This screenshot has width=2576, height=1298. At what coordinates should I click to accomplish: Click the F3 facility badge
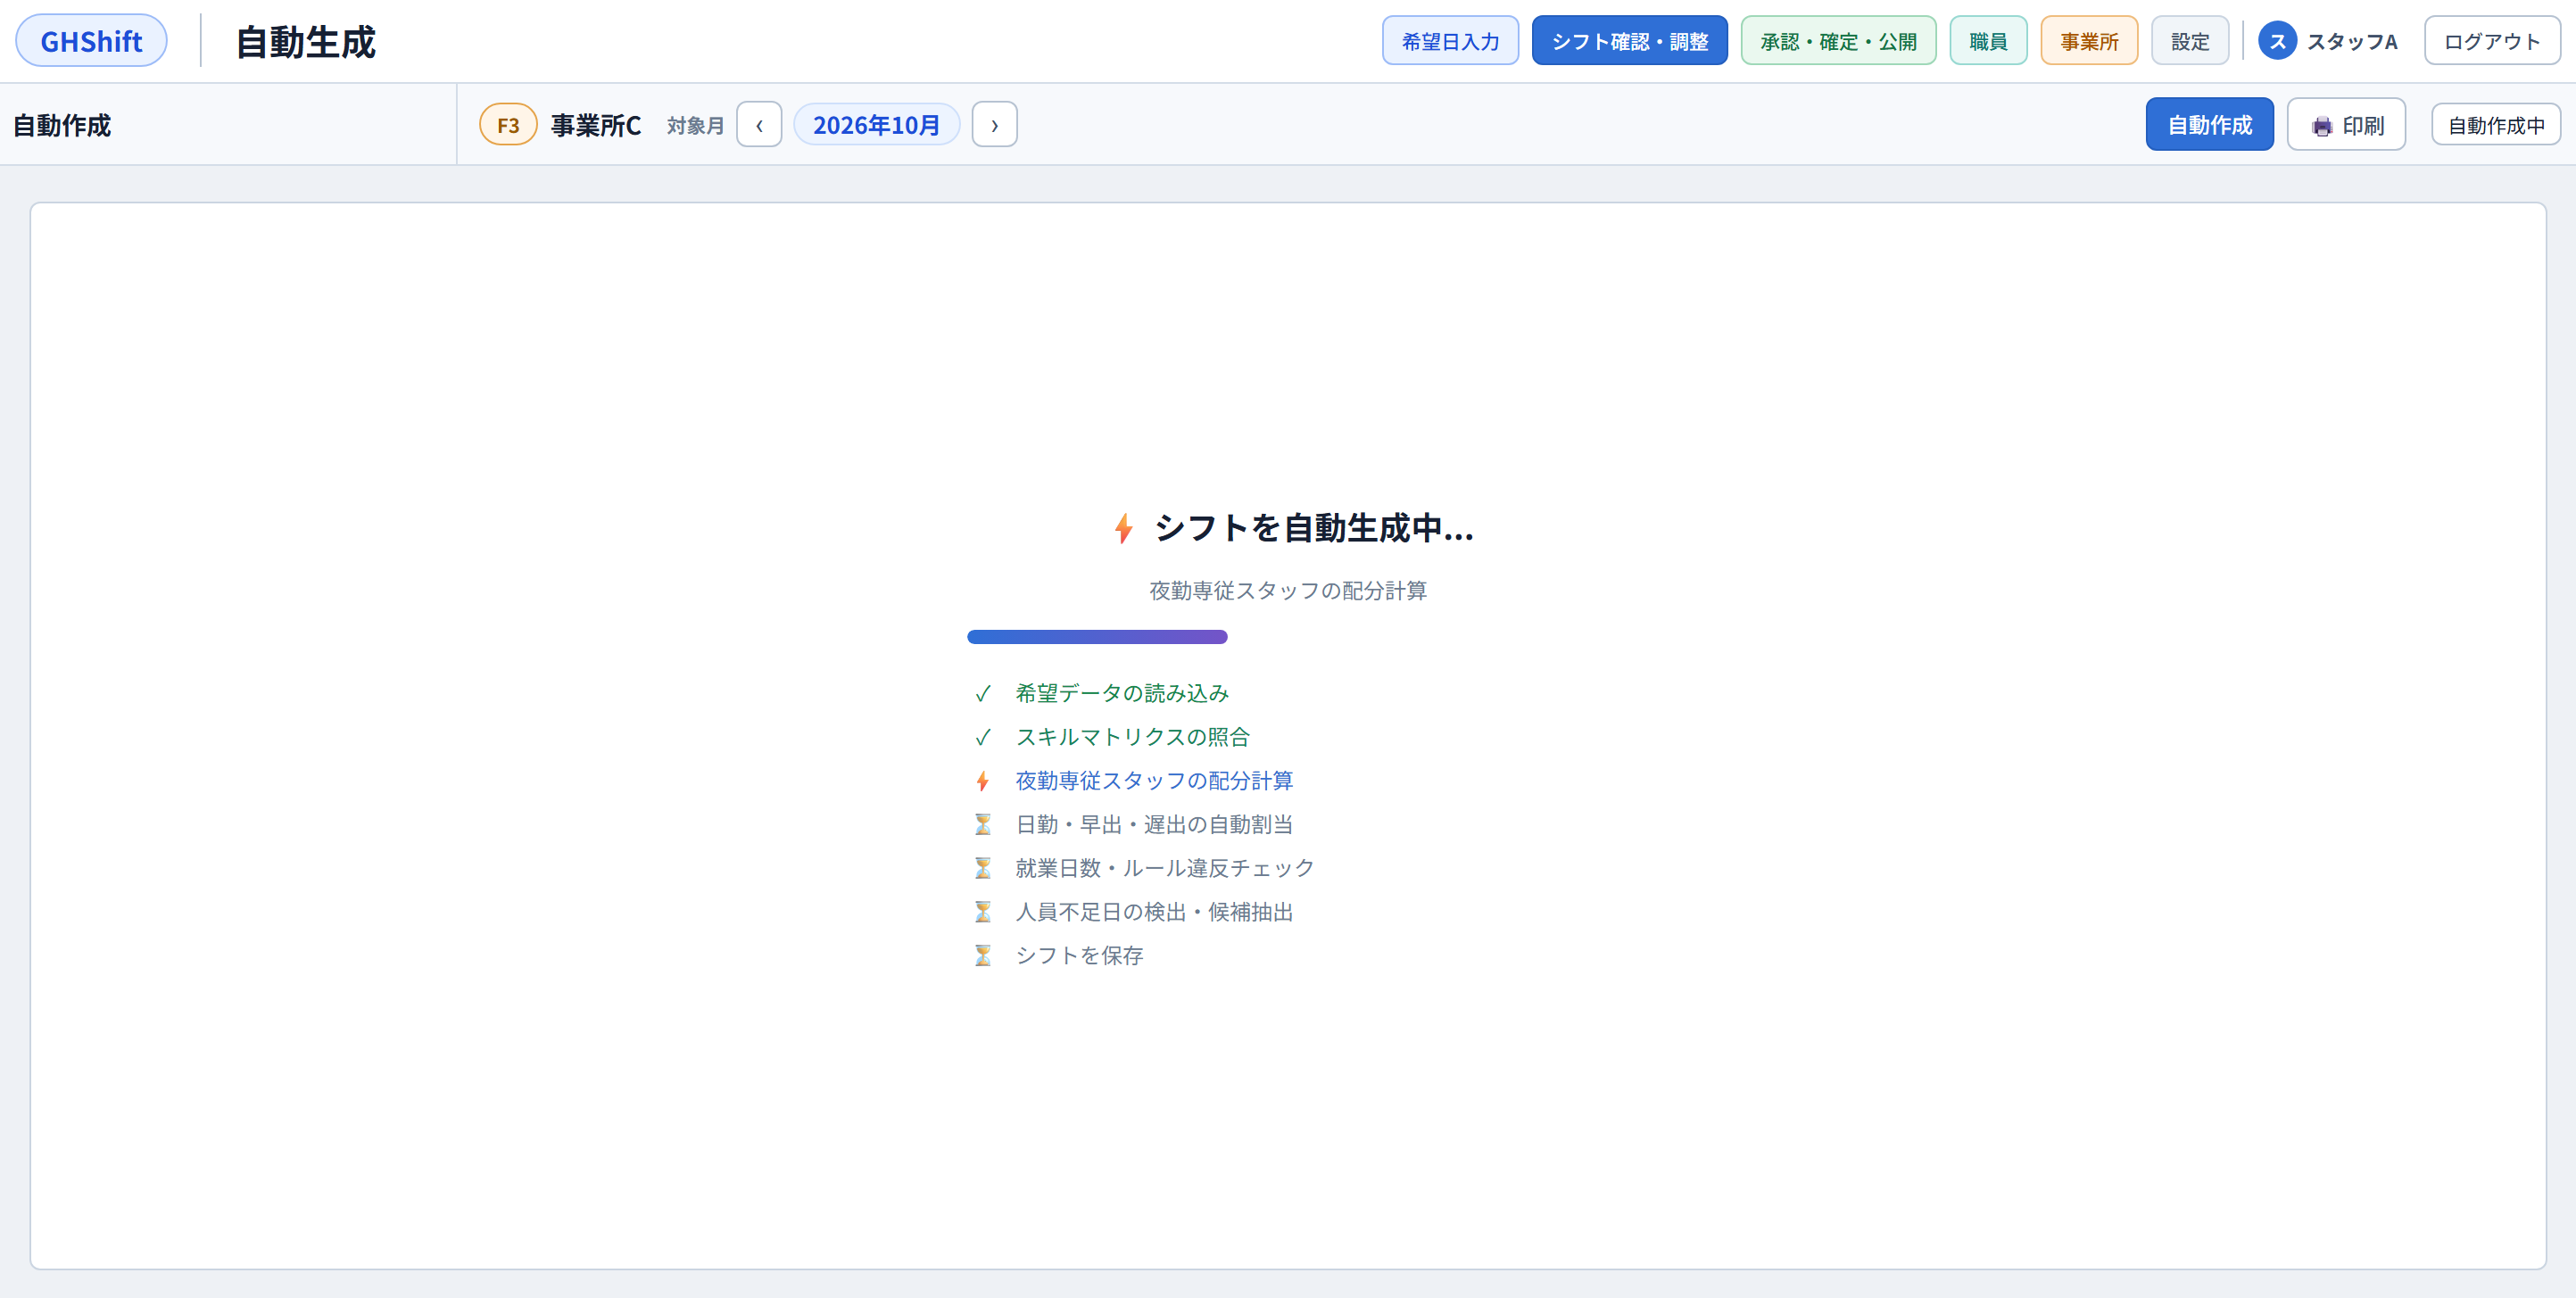click(x=508, y=125)
